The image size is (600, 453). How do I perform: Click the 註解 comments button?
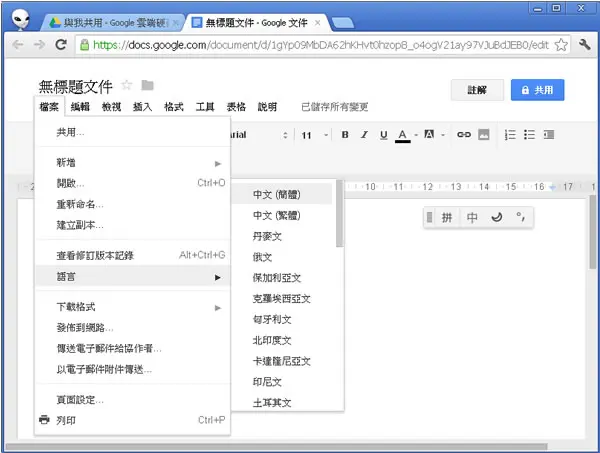click(477, 90)
